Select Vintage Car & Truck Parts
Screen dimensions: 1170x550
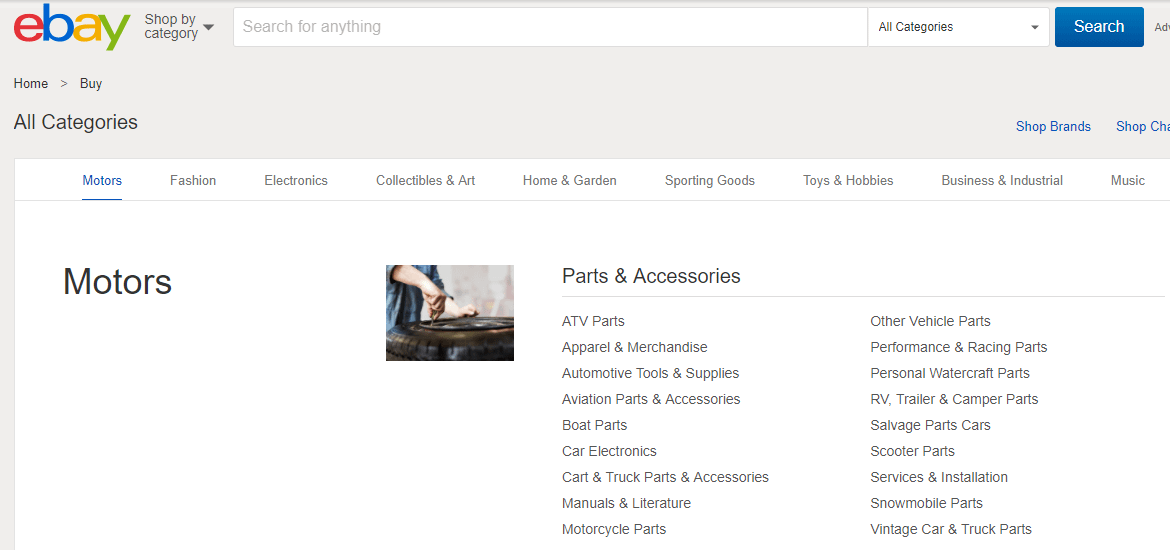click(951, 530)
